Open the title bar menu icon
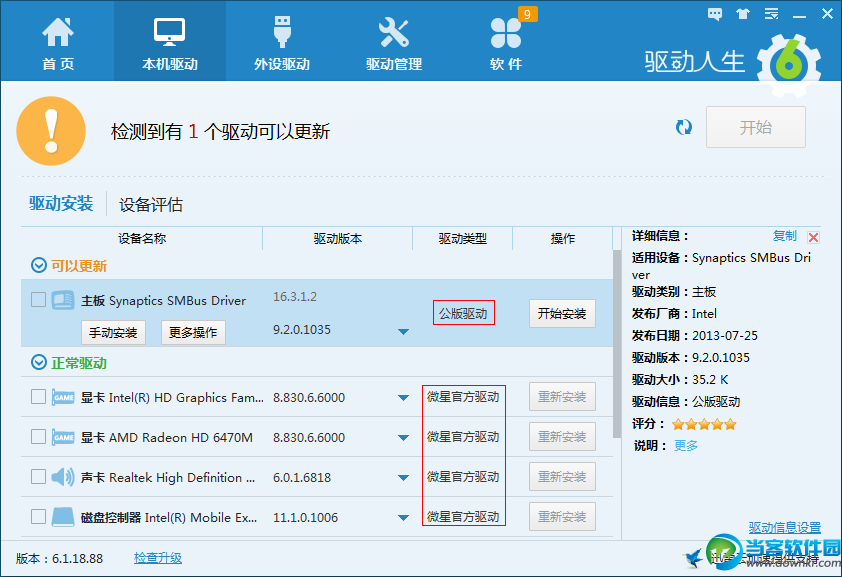The width and height of the screenshot is (842, 577). (771, 14)
